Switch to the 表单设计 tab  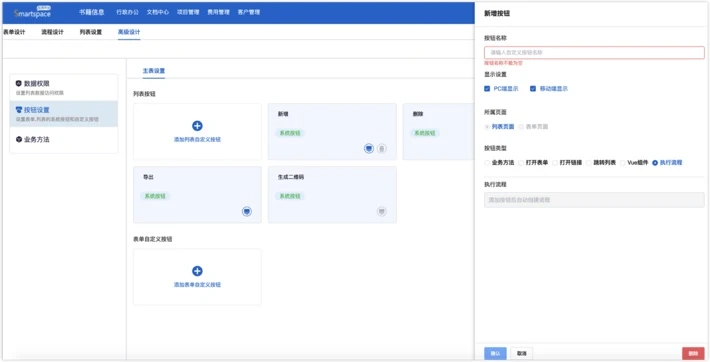[x=14, y=32]
